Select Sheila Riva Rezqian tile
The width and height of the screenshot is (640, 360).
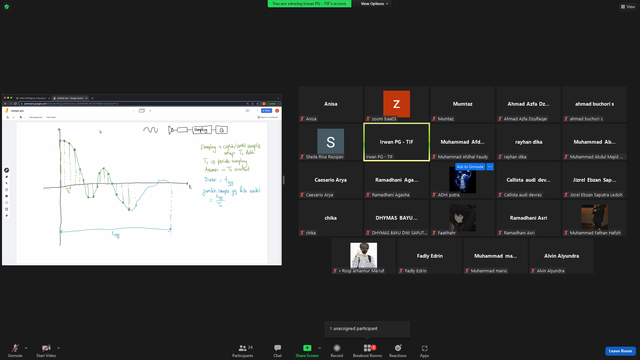331,142
